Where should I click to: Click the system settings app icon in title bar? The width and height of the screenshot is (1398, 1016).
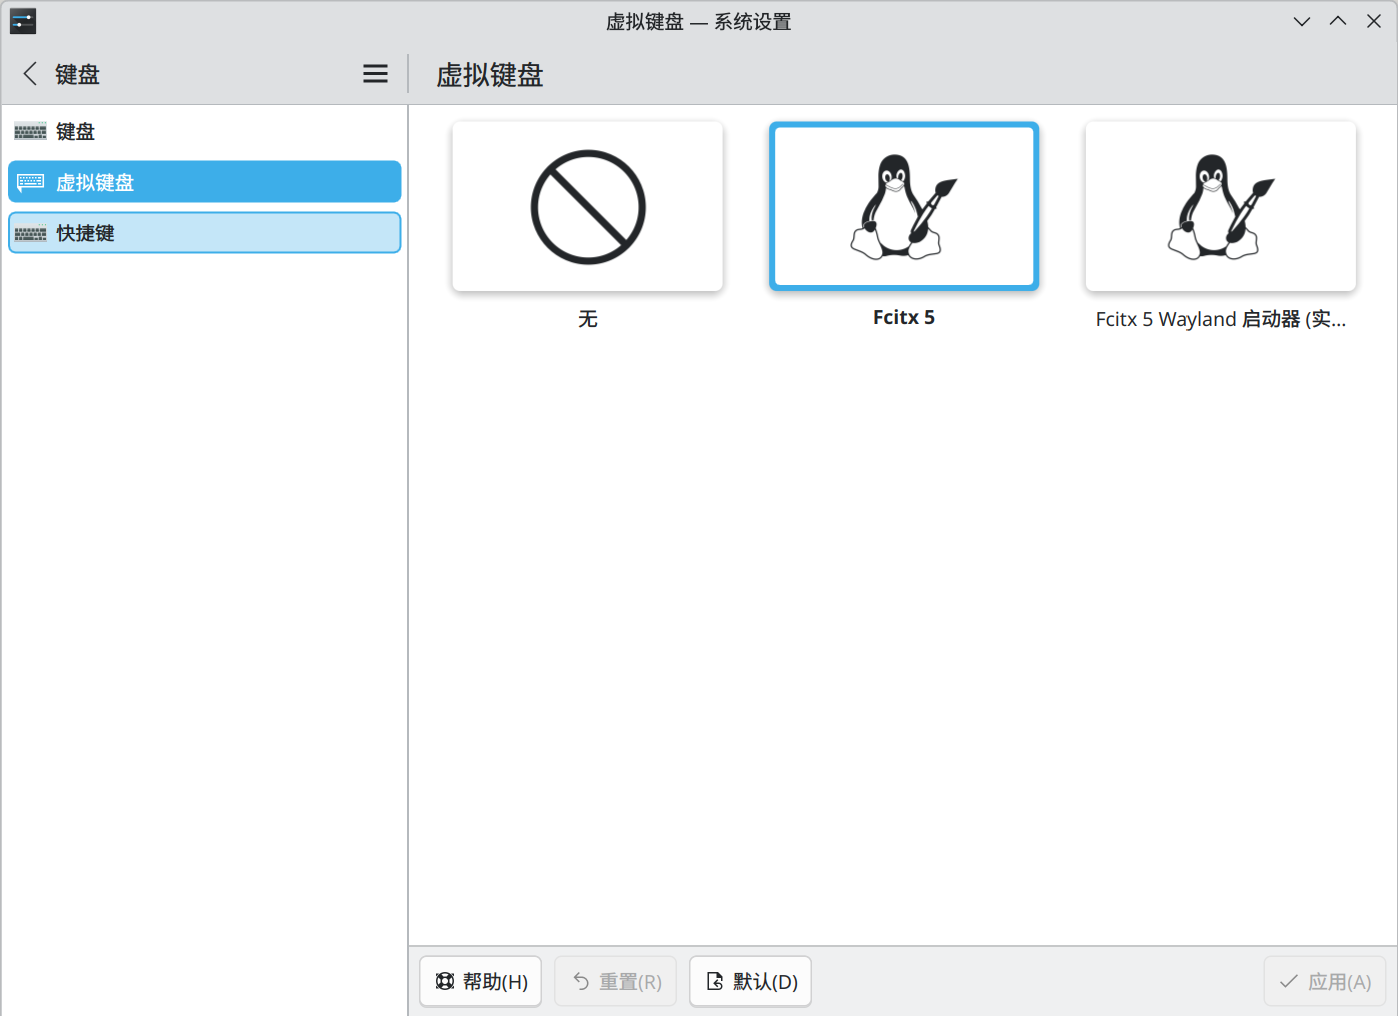click(x=23, y=21)
